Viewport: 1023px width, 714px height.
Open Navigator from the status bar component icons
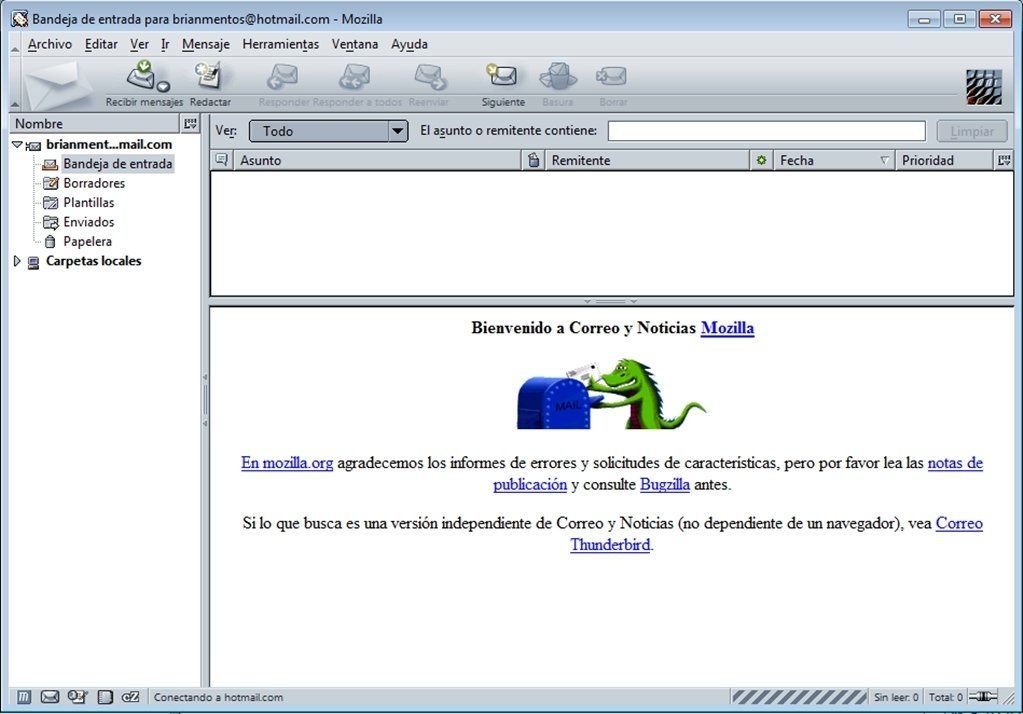pos(23,697)
